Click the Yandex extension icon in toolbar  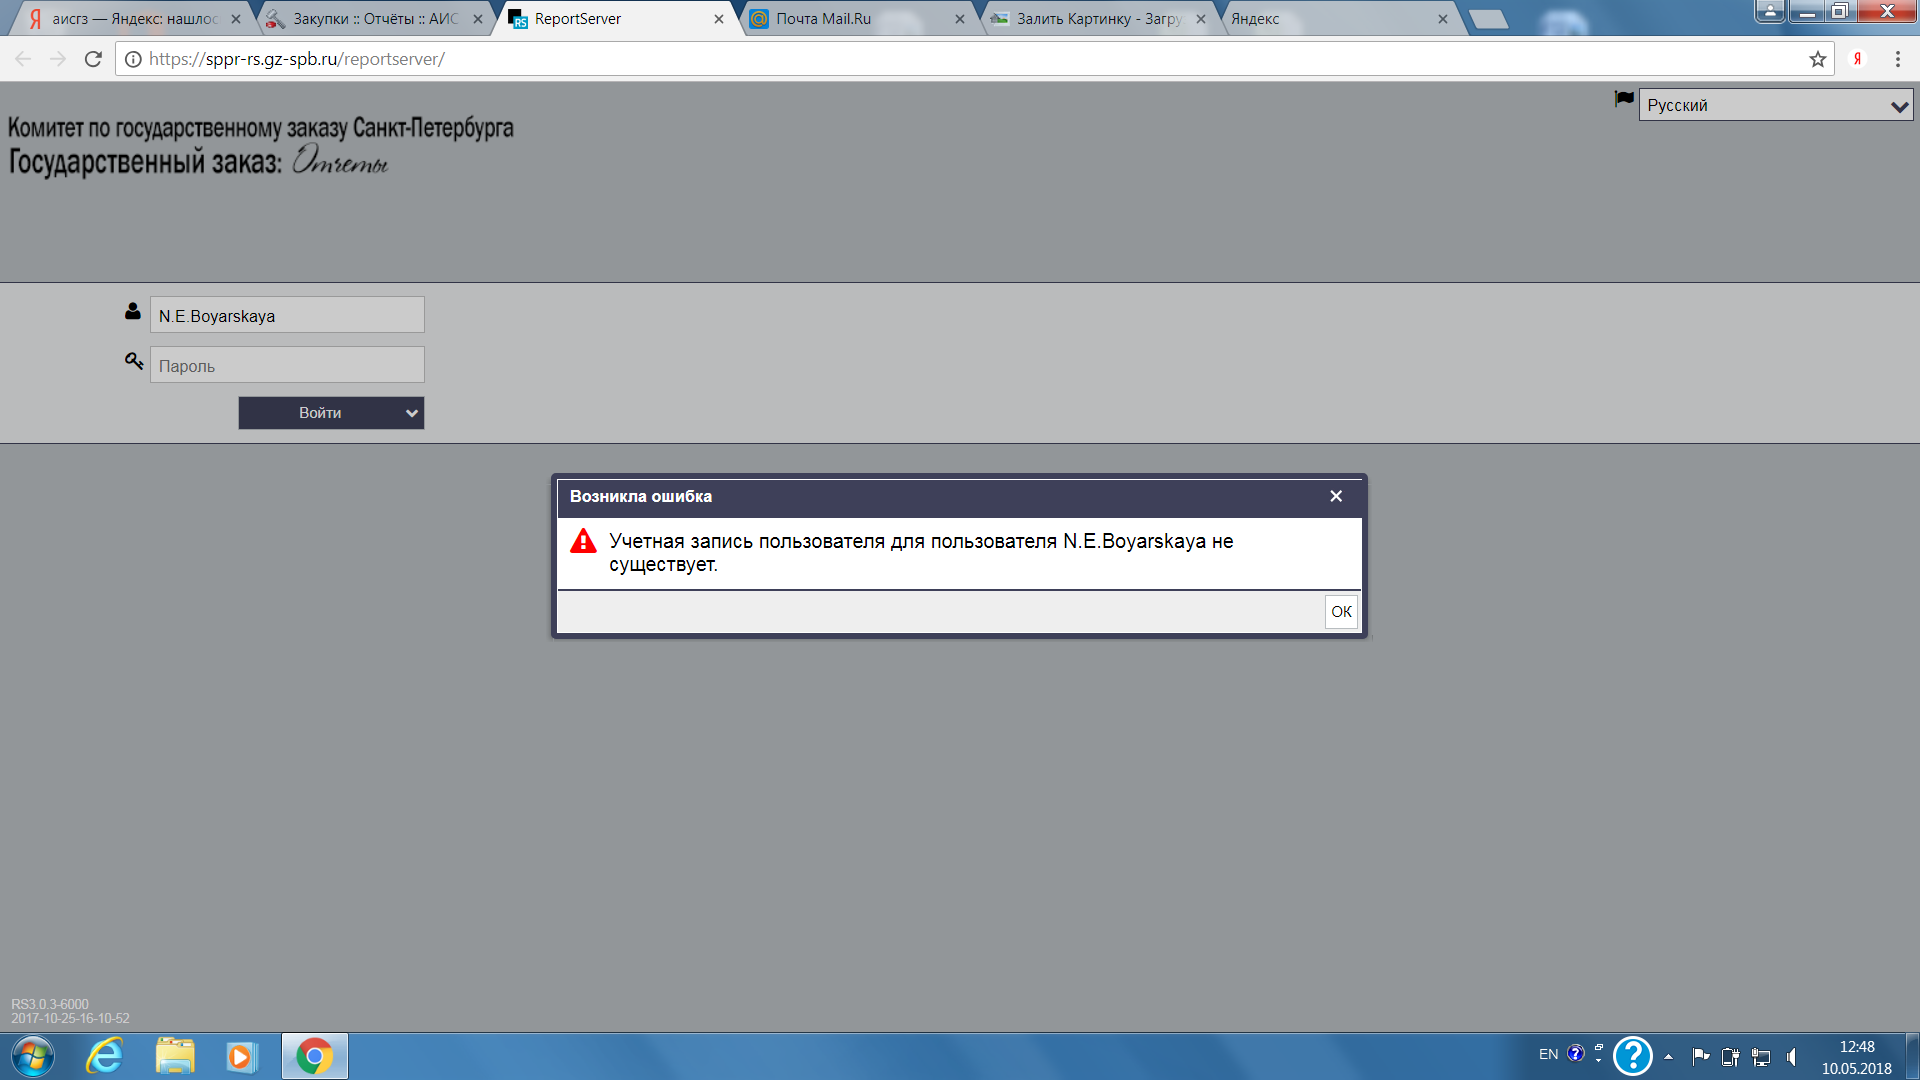point(1857,59)
